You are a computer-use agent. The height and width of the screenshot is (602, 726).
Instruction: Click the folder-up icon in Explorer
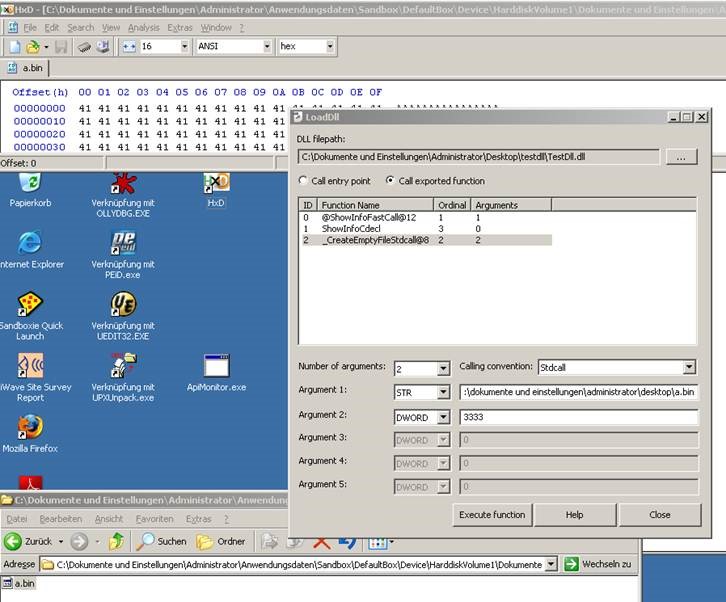click(x=116, y=541)
